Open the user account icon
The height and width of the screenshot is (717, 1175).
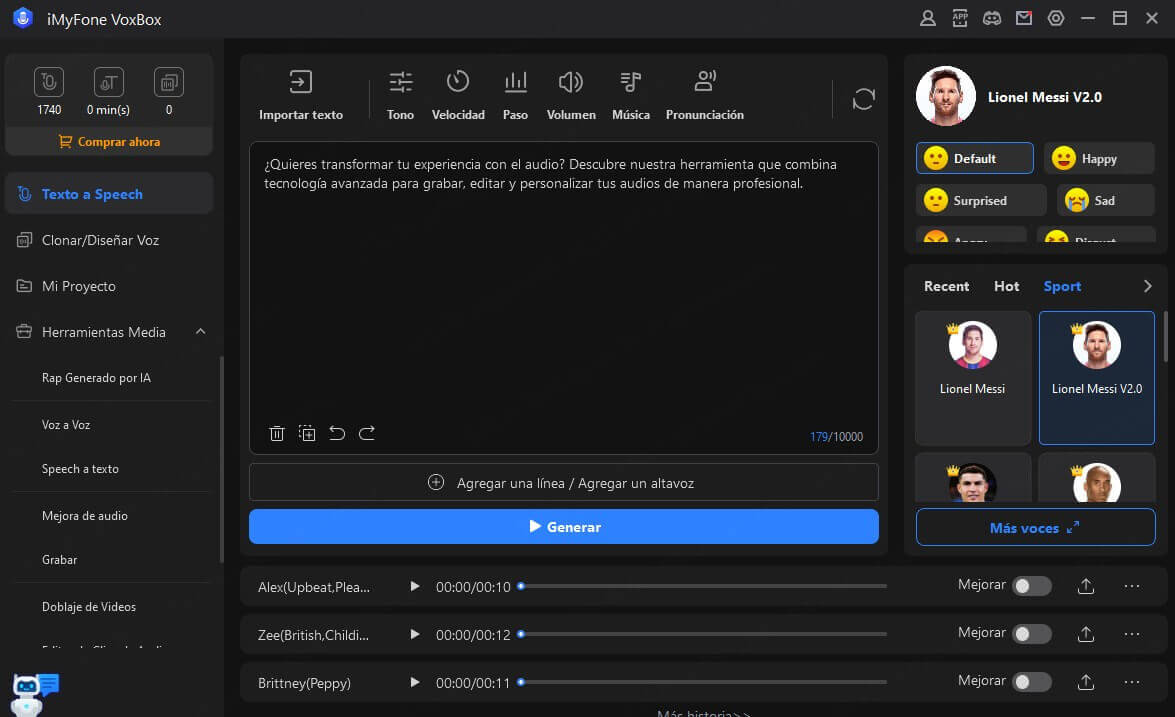928,18
